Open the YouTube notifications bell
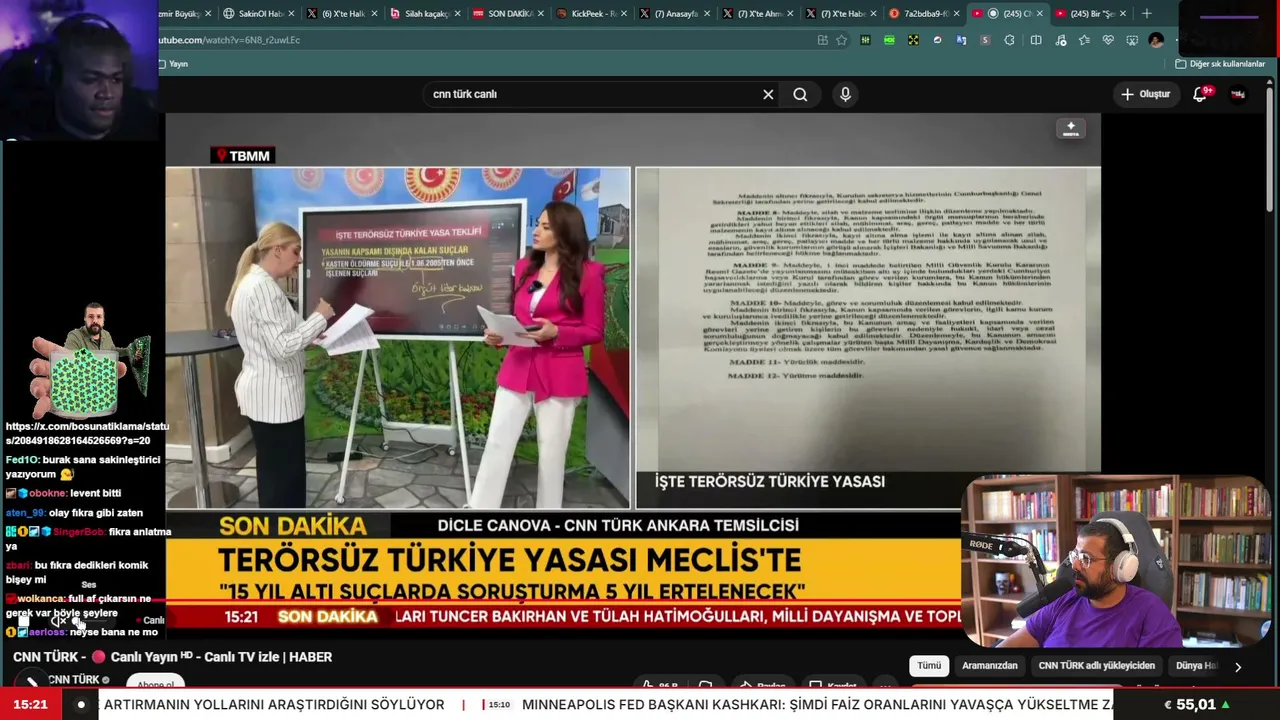Viewport: 1280px width, 720px height. 1200,94
